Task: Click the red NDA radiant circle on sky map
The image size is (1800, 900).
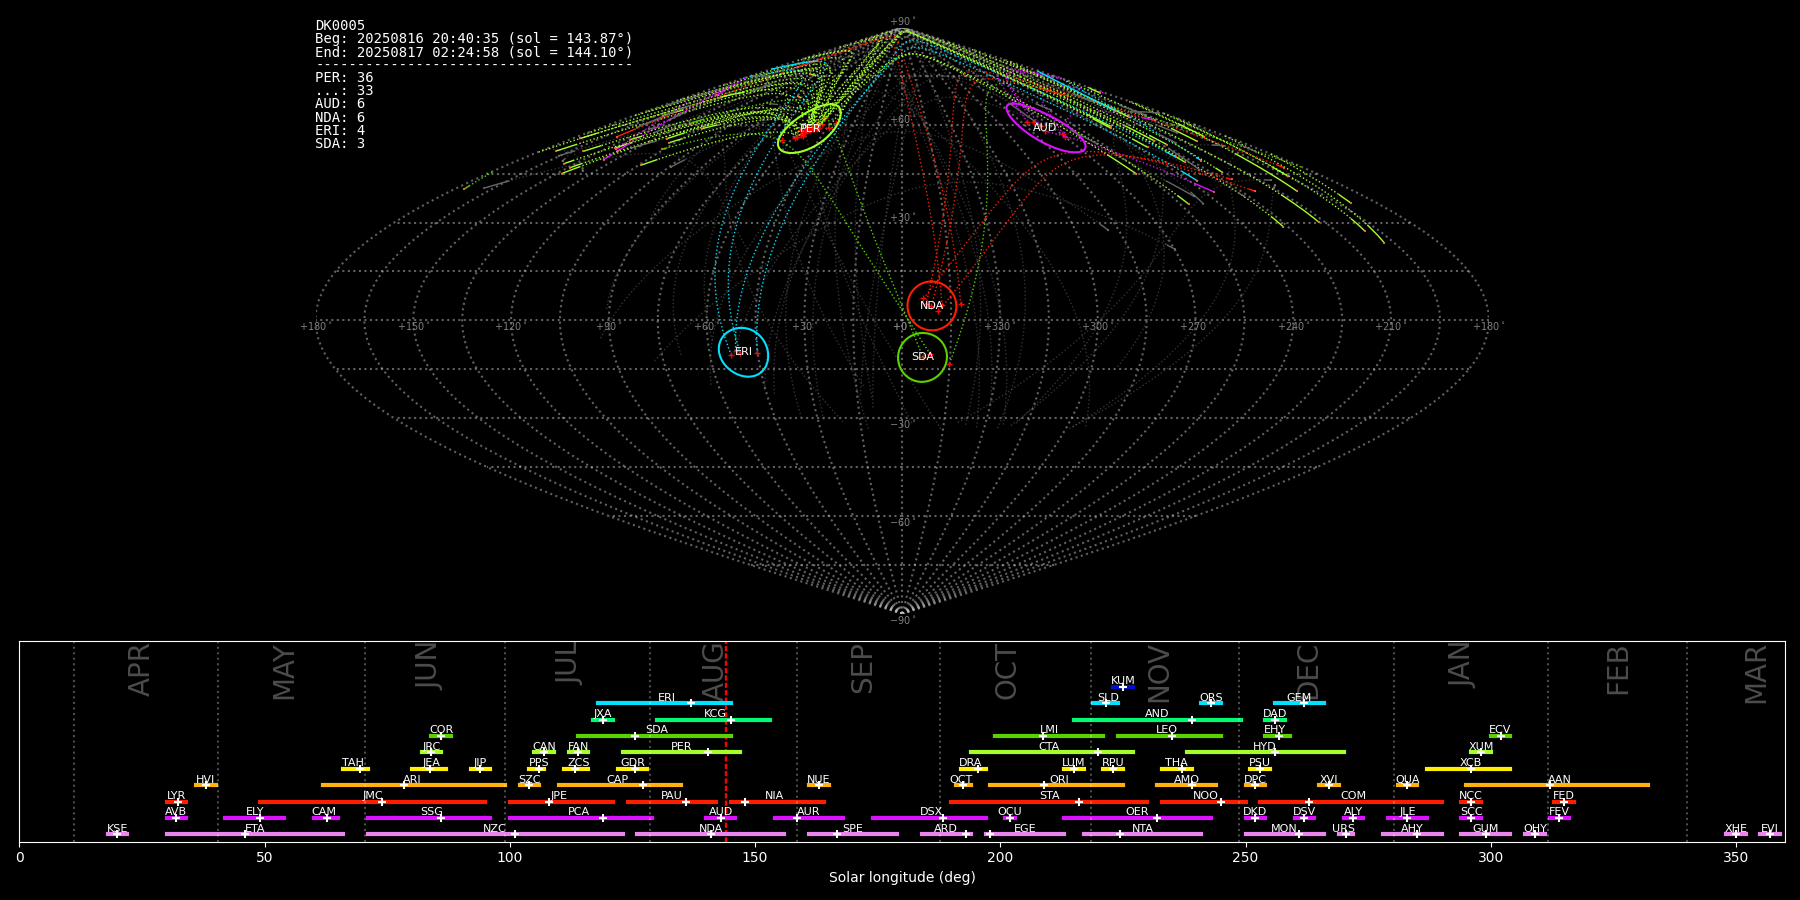Action: (x=932, y=306)
